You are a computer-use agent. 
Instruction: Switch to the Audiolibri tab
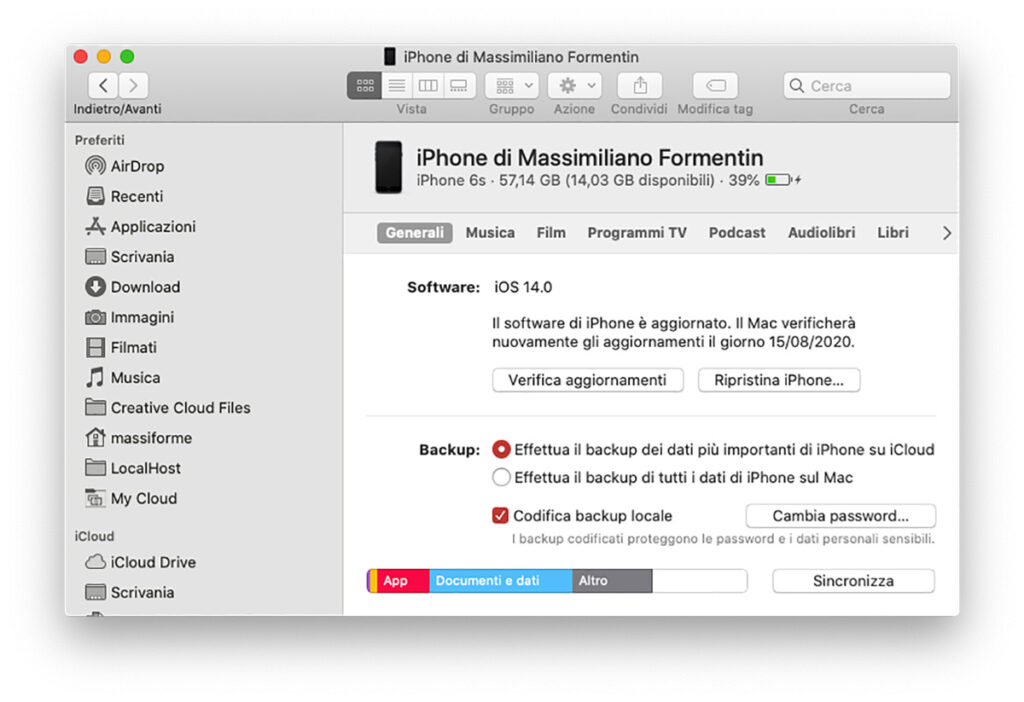[x=822, y=232]
